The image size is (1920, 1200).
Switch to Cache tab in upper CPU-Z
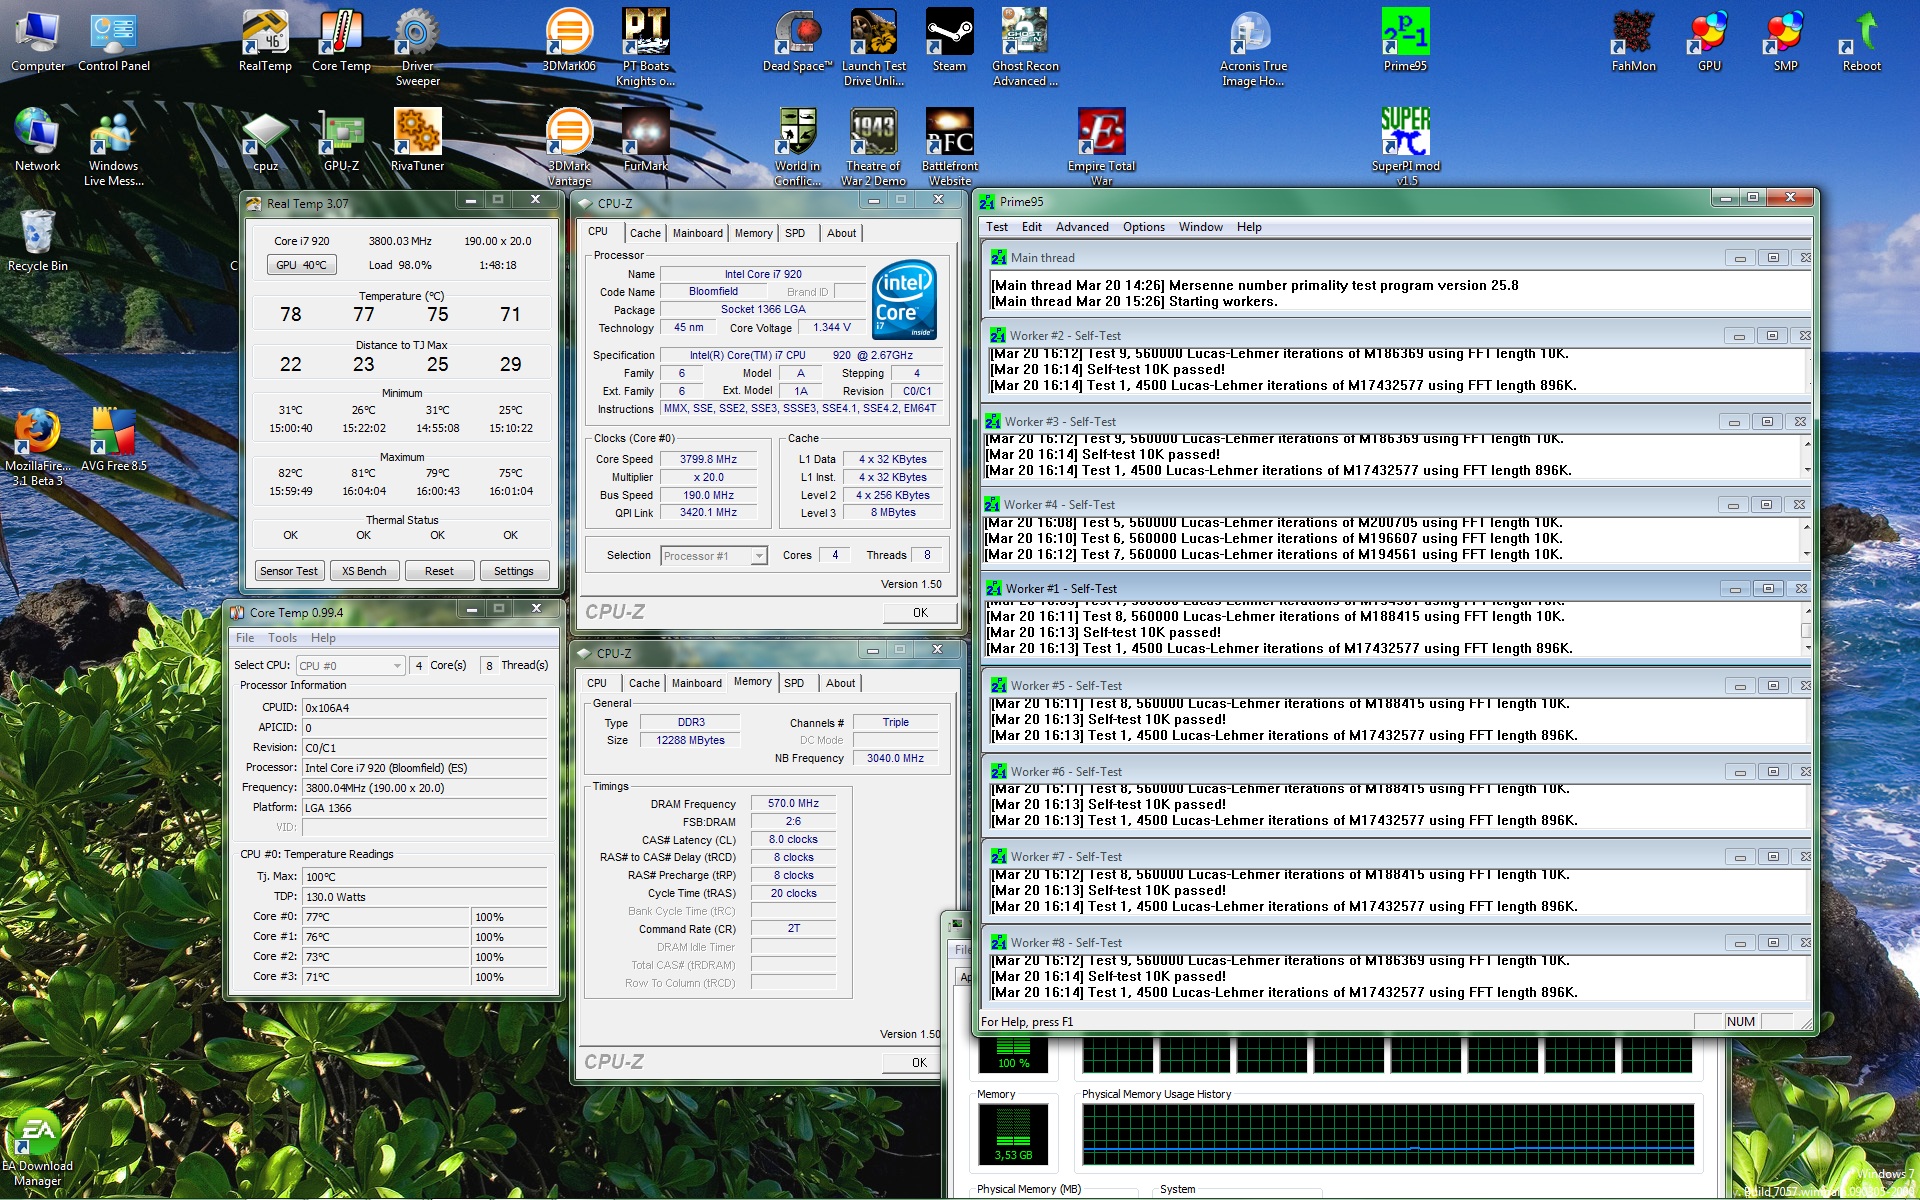[x=645, y=233]
